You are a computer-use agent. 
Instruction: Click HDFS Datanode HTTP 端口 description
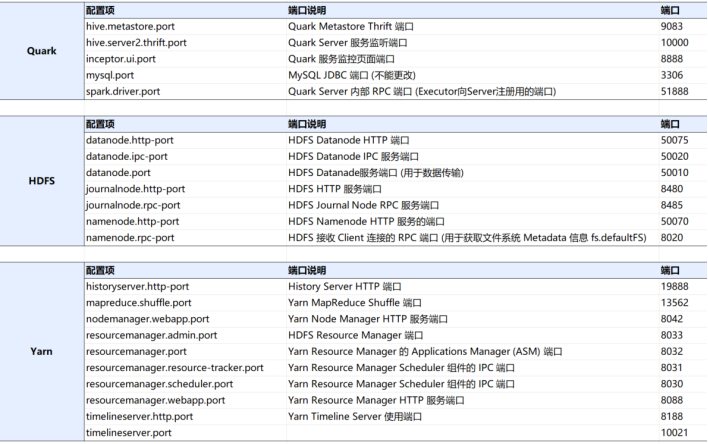pos(473,140)
